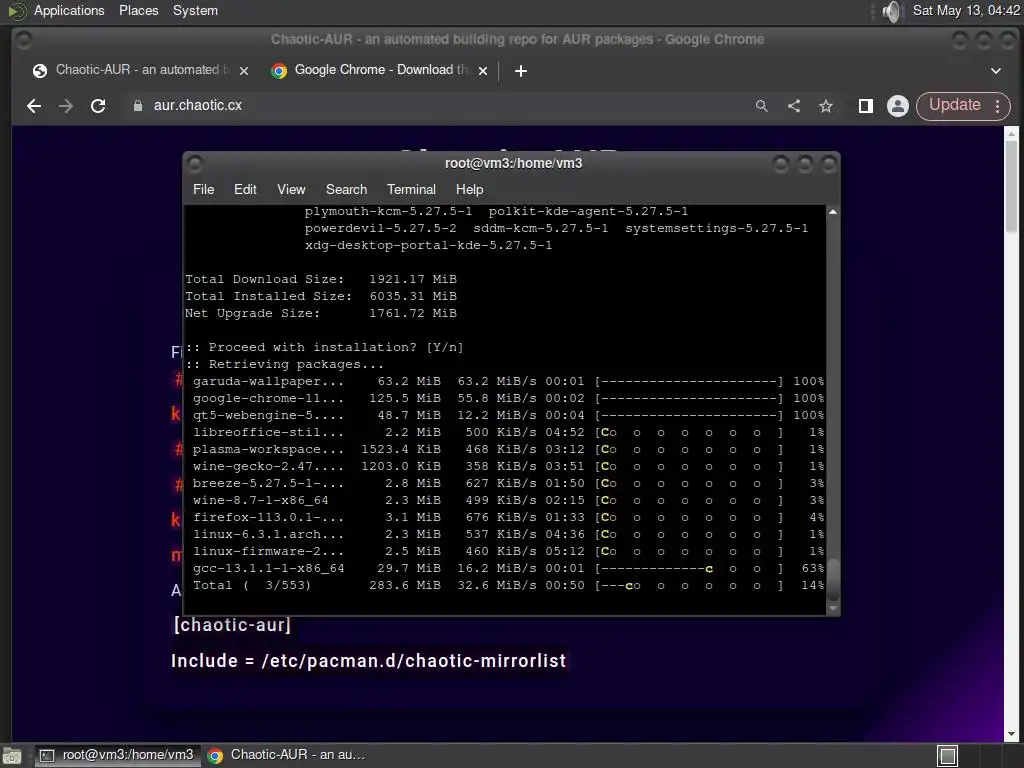Image resolution: width=1024 pixels, height=768 pixels.
Task: Click 'Proceed with installation?' prompt line
Action: (x=324, y=347)
